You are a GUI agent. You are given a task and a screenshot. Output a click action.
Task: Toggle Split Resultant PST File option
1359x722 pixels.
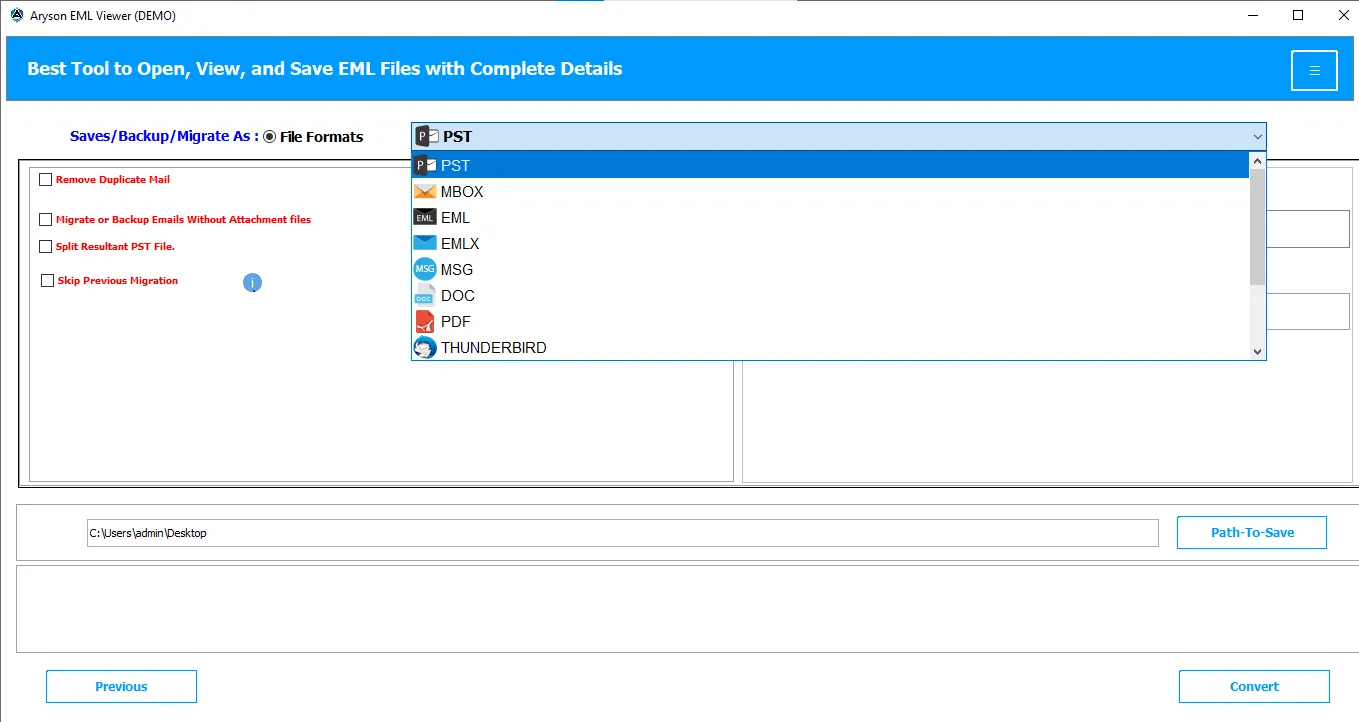pyautogui.click(x=46, y=247)
